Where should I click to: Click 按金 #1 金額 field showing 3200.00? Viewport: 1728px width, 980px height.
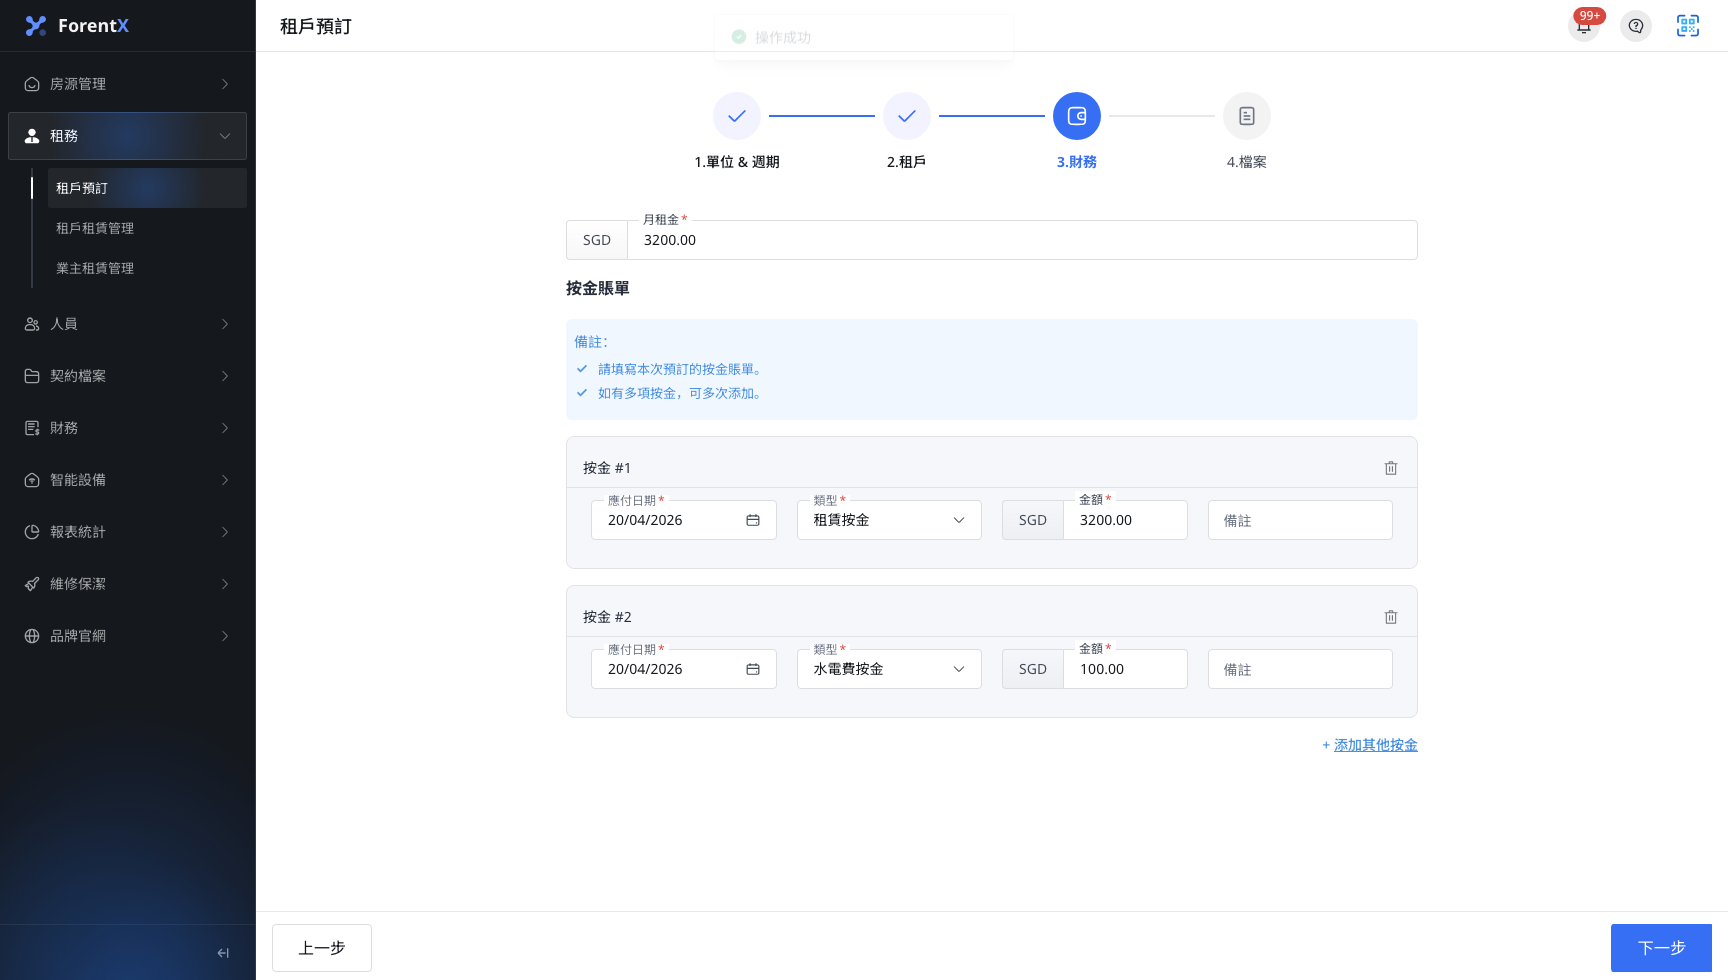(x=1125, y=520)
